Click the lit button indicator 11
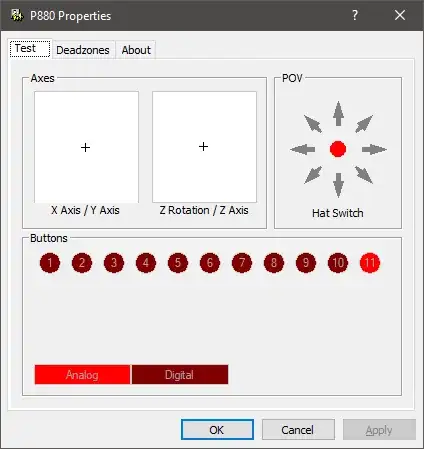The width and height of the screenshot is (424, 449). (370, 263)
